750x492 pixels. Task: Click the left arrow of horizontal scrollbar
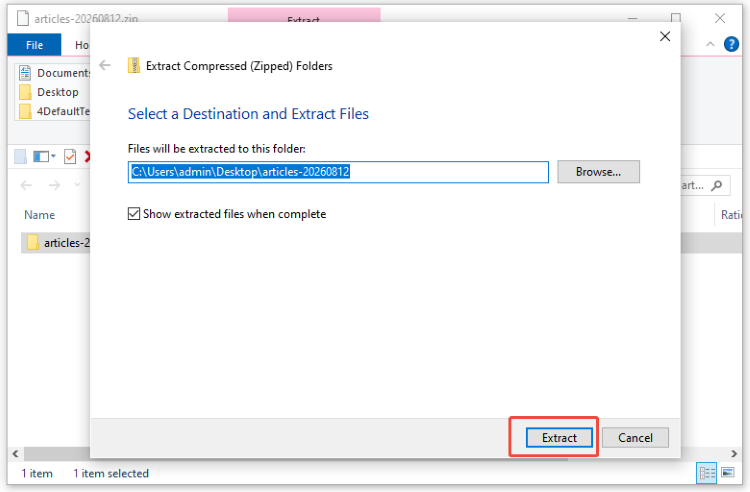tap(15, 453)
